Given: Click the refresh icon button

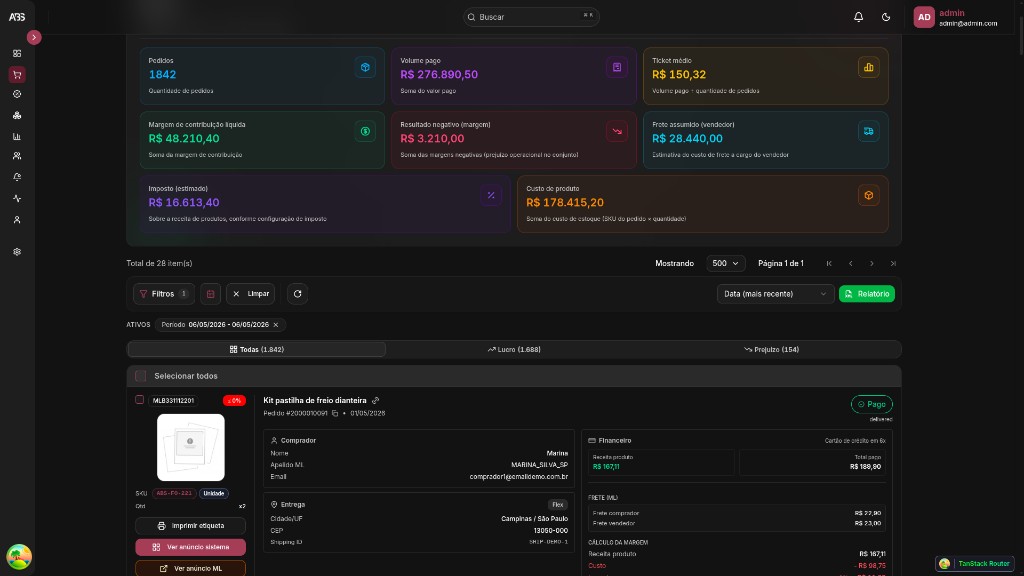Looking at the screenshot, I should 297,294.
